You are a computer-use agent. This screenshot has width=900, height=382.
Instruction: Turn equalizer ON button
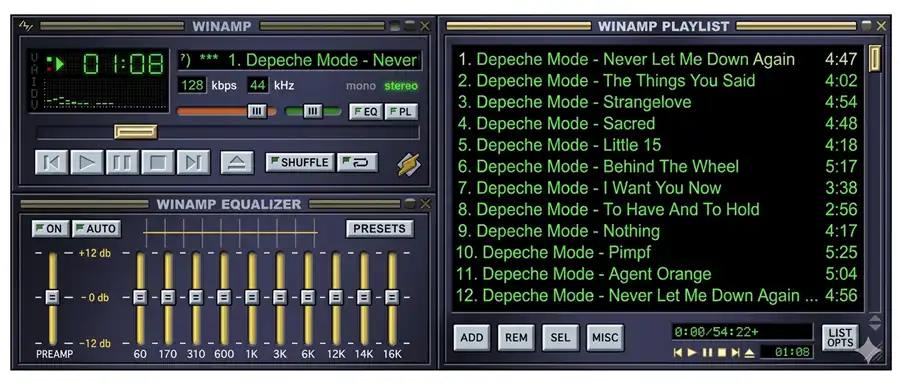pyautogui.click(x=51, y=228)
